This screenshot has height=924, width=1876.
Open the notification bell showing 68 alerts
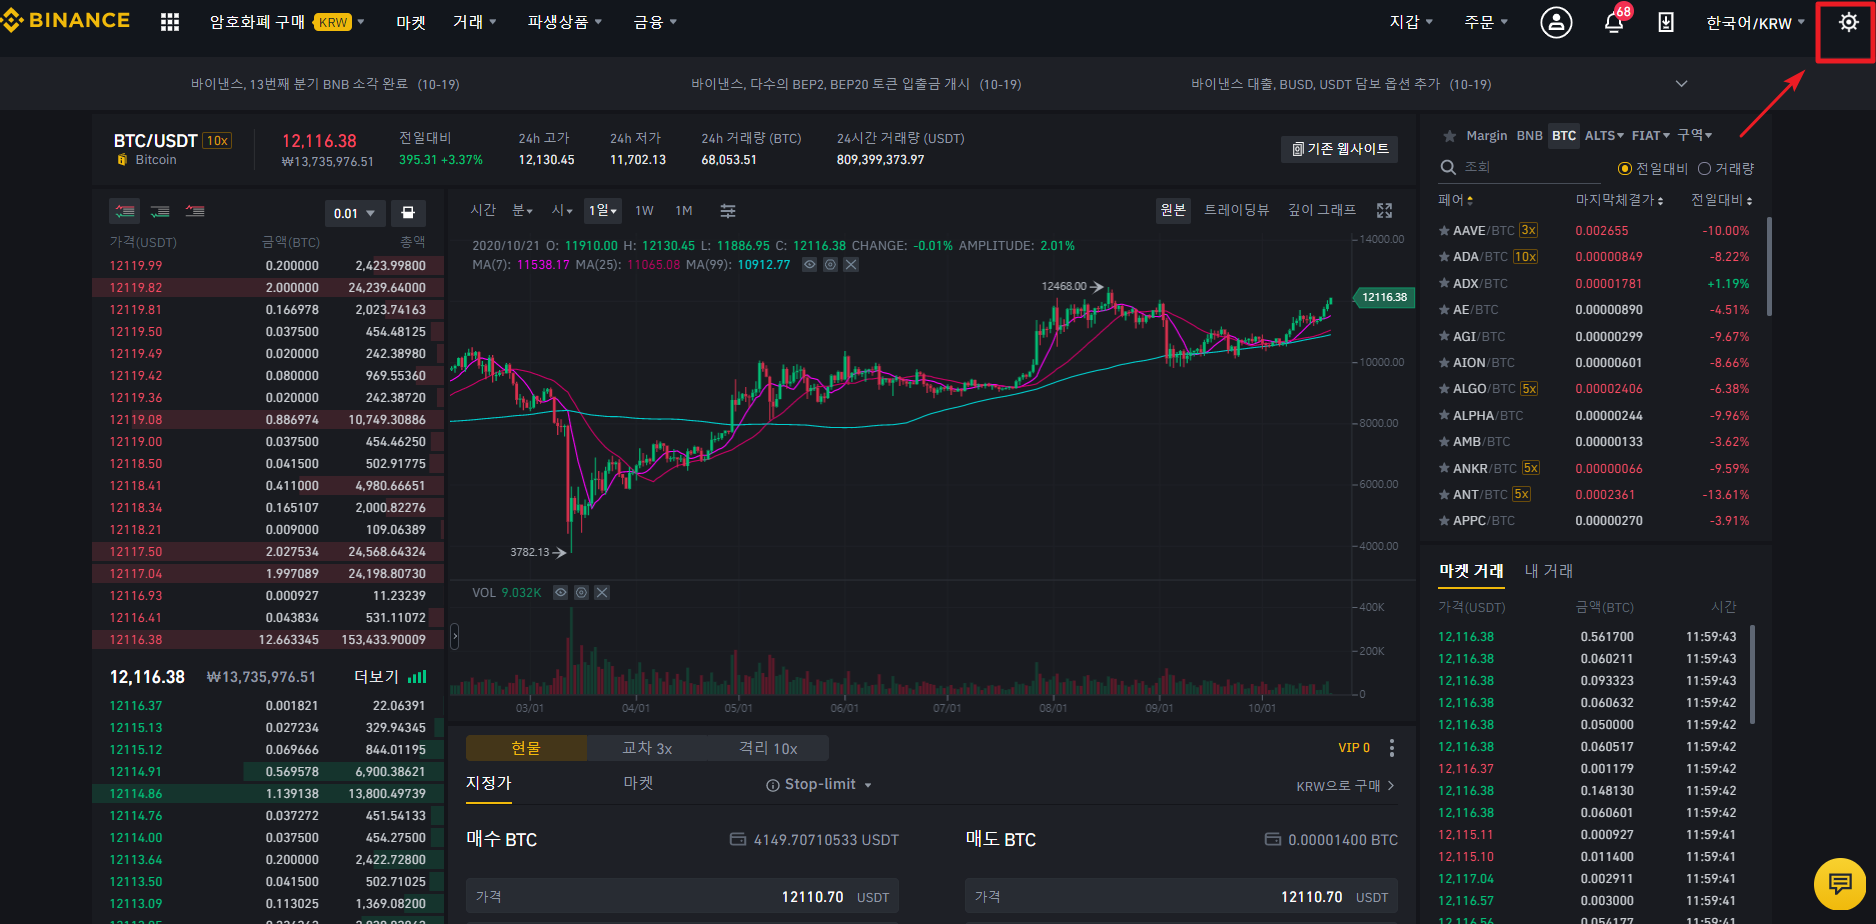point(1612,22)
